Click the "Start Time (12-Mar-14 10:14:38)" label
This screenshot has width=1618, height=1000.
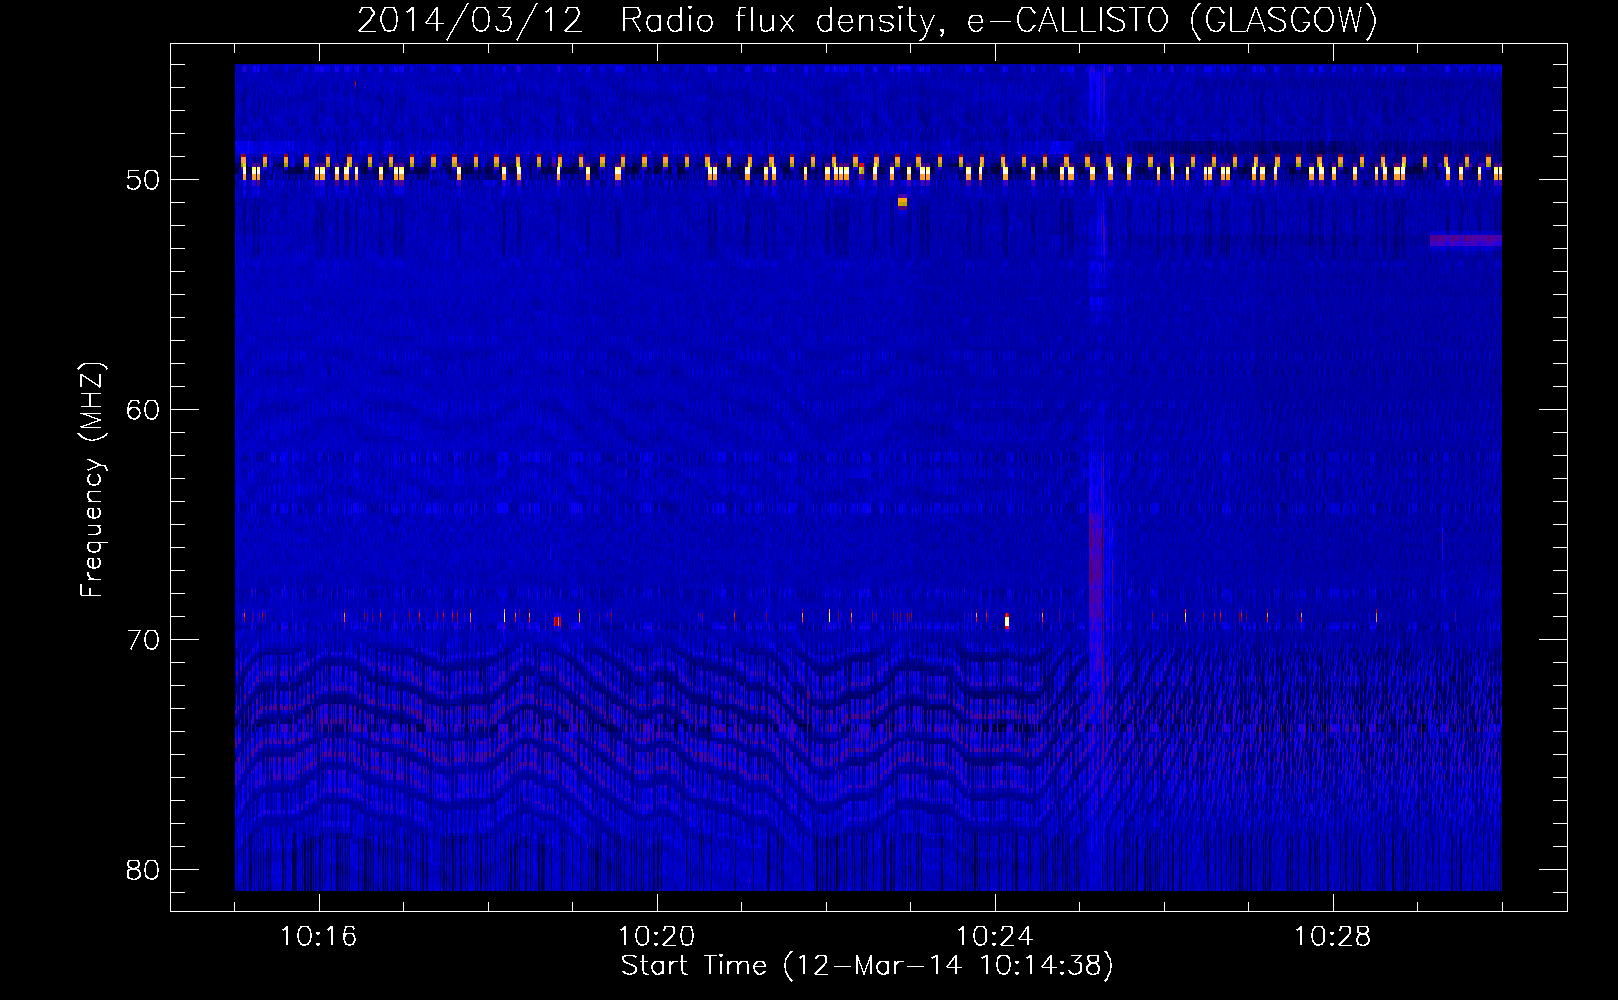click(867, 966)
